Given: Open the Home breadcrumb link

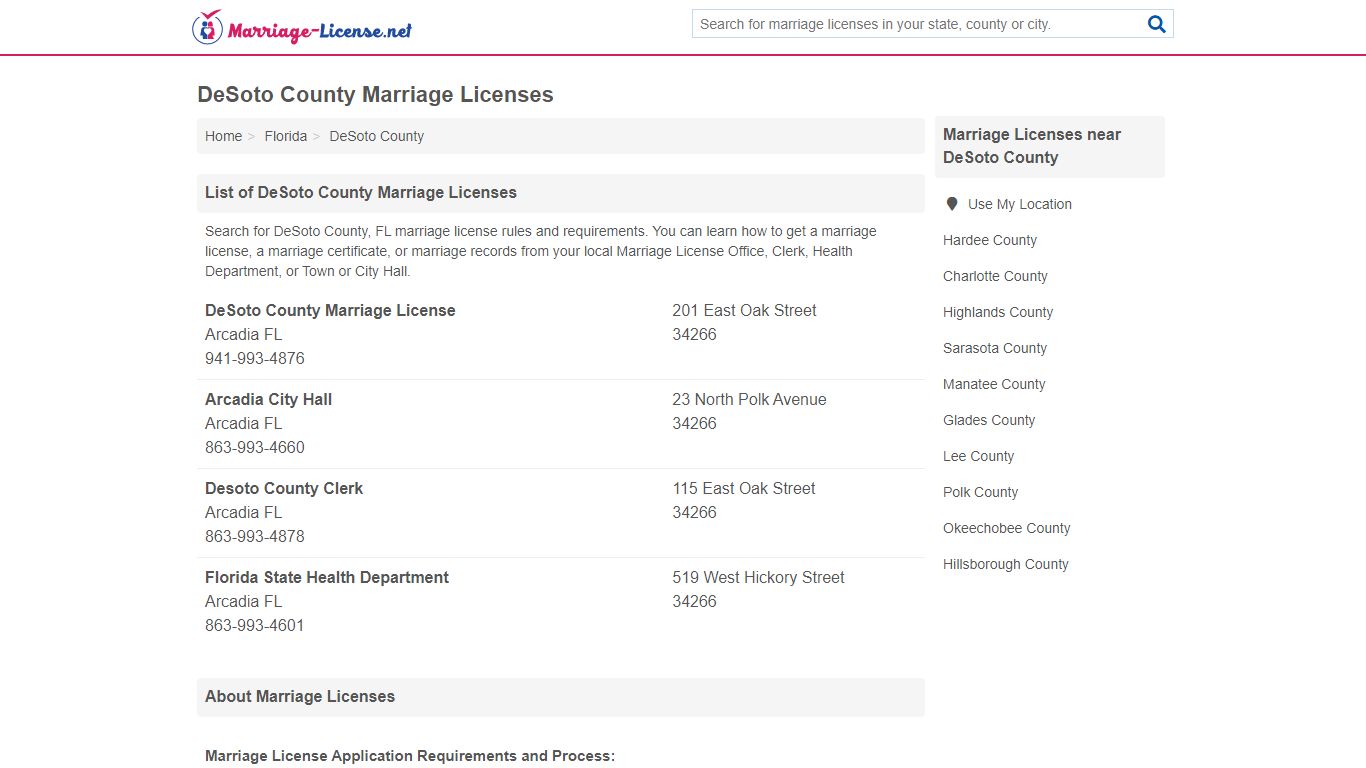Looking at the screenshot, I should point(223,136).
